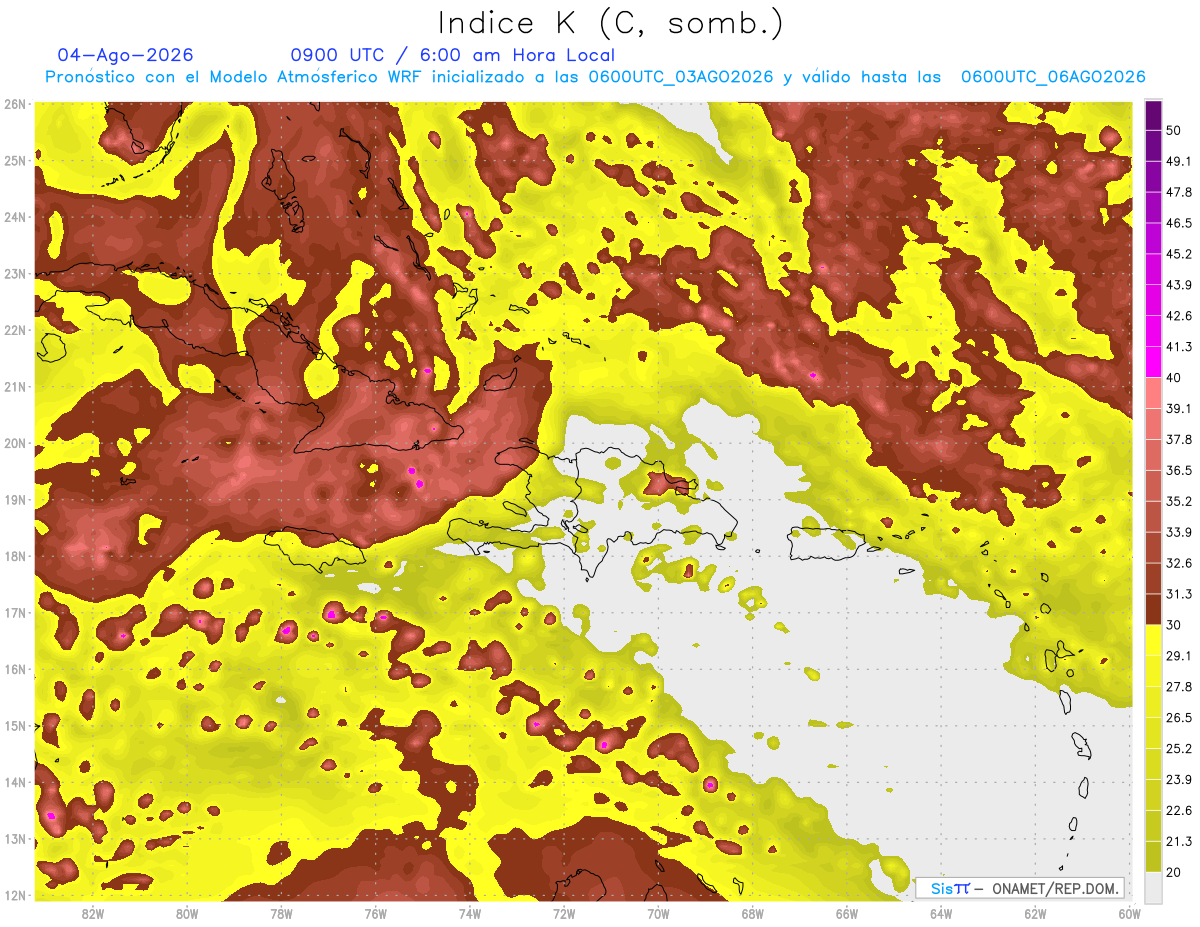Click longitude label '68W'
The image size is (1200, 927).
point(753,913)
